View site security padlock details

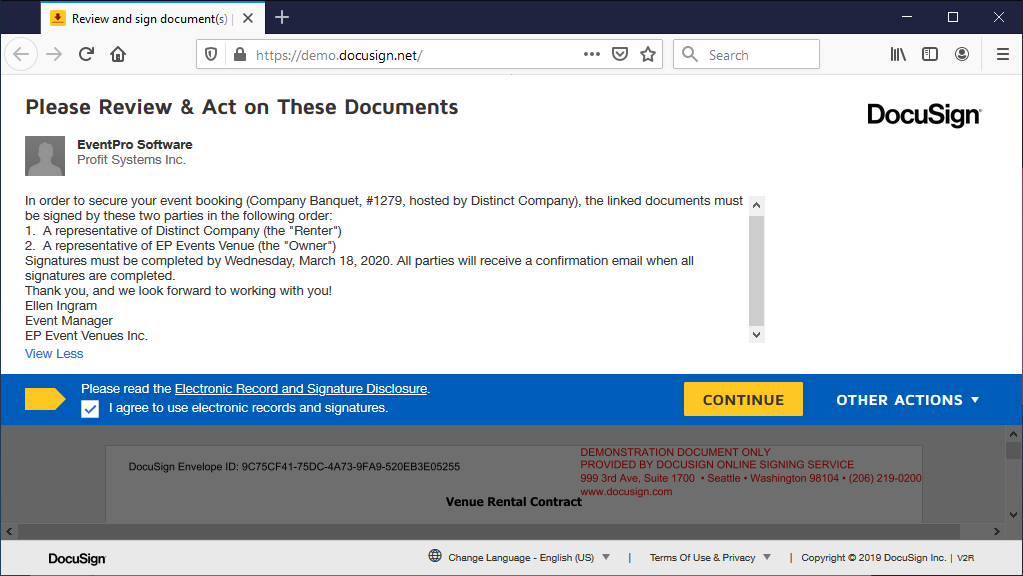[239, 54]
